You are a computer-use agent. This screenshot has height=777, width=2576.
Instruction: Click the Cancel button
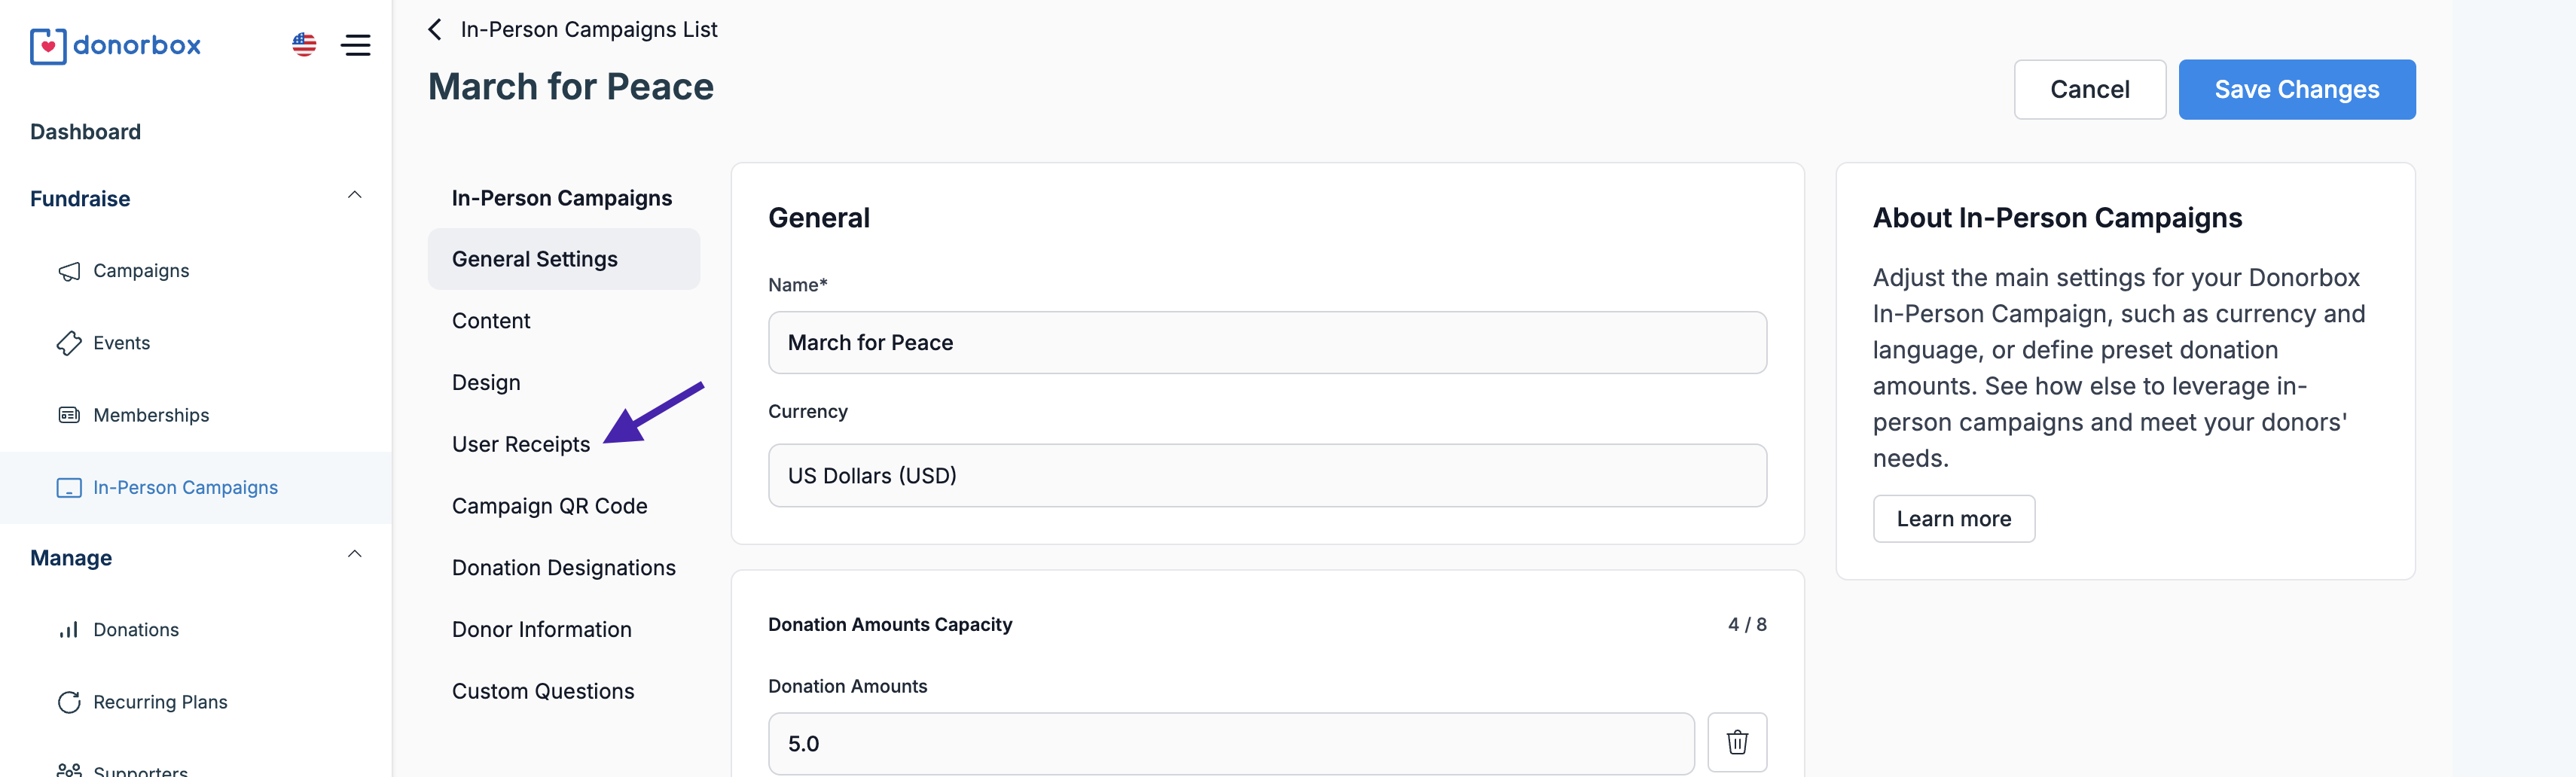point(2090,90)
